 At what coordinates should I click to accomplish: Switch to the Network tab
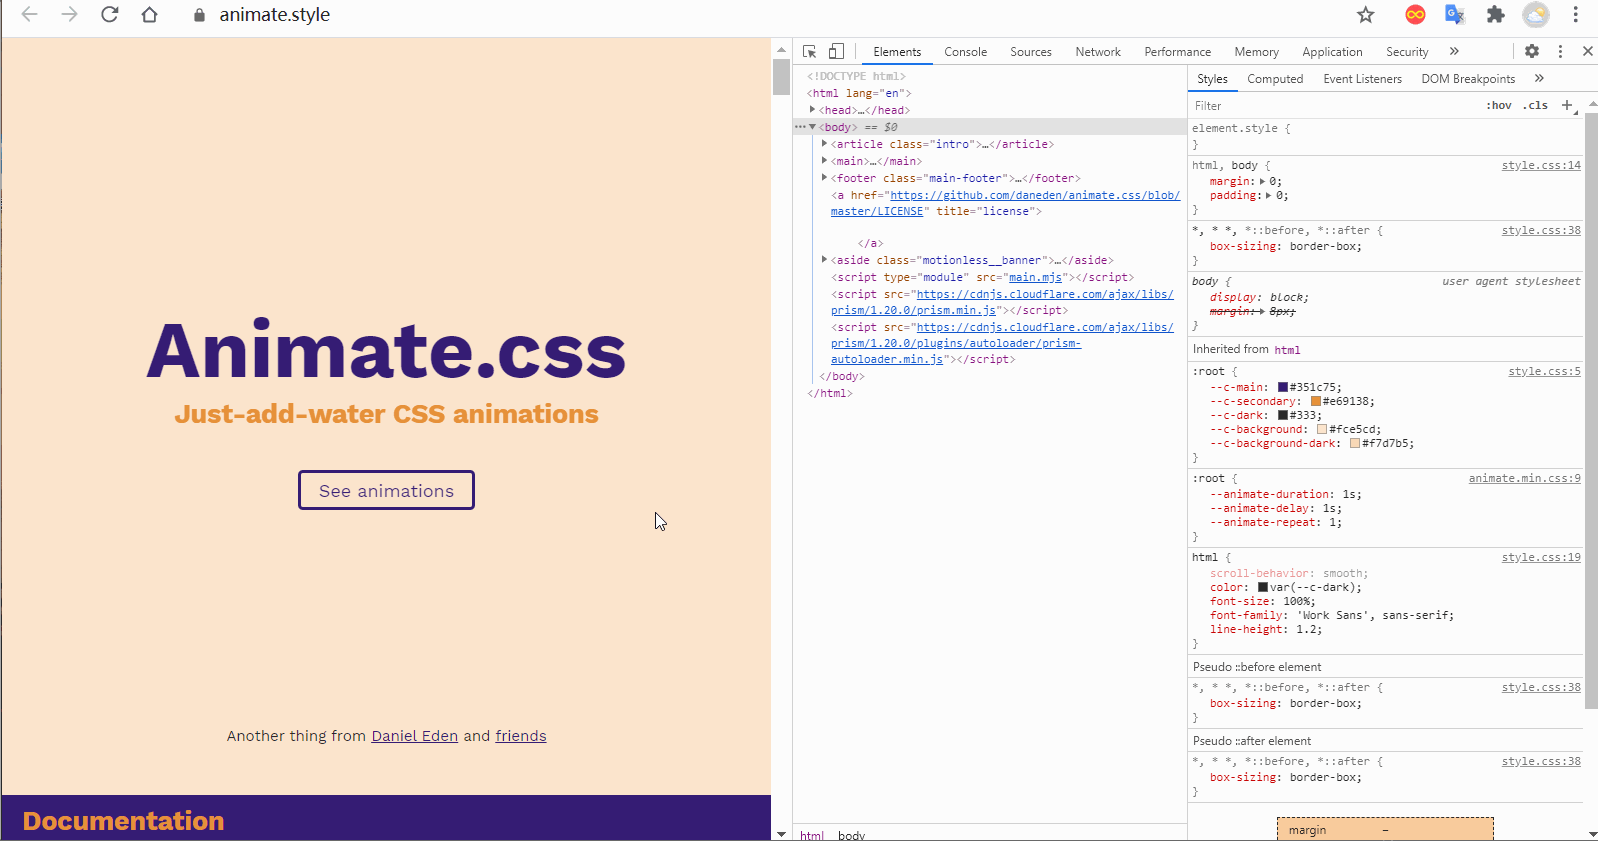coord(1098,52)
